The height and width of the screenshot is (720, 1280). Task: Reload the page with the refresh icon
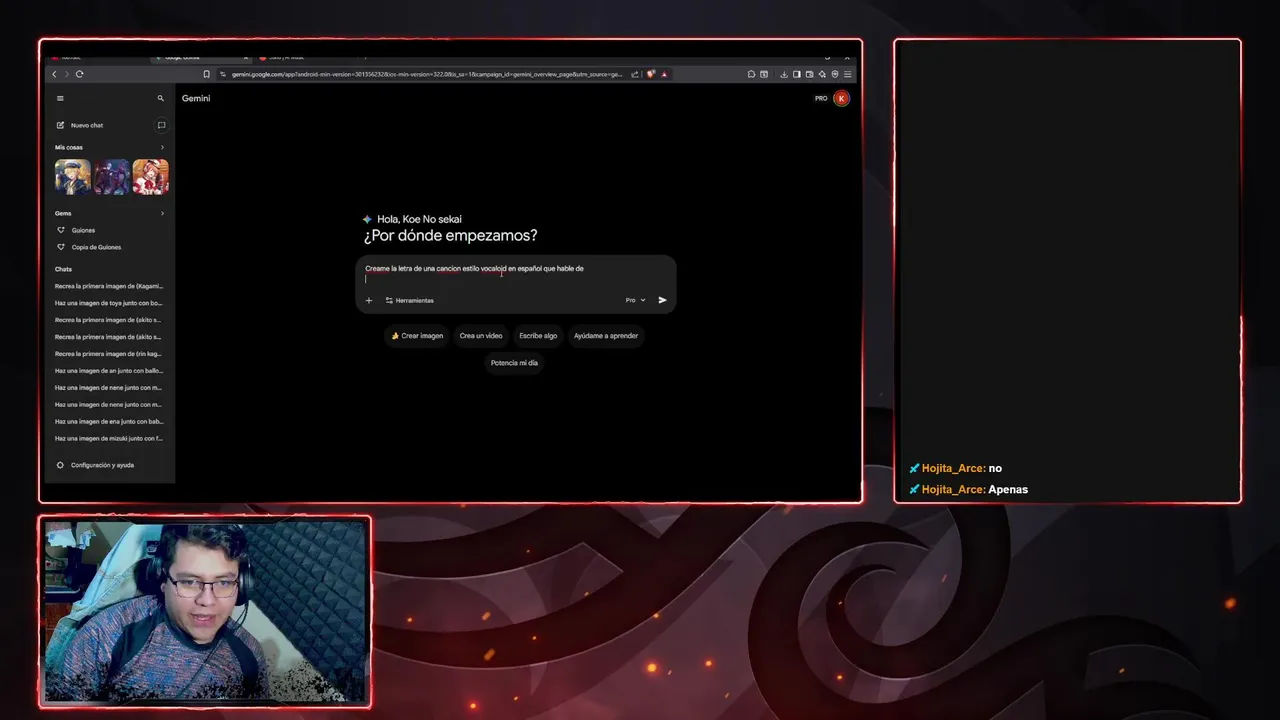(80, 74)
